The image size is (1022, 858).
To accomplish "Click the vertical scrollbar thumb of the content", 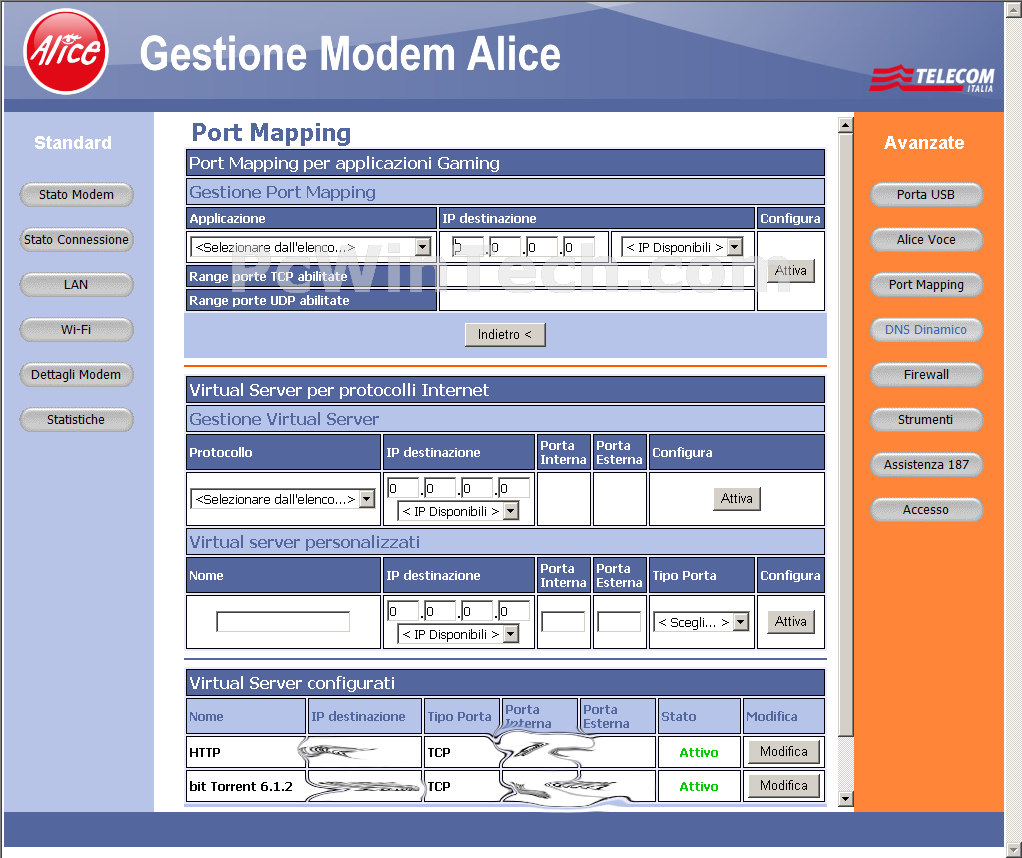I will 845,435.
